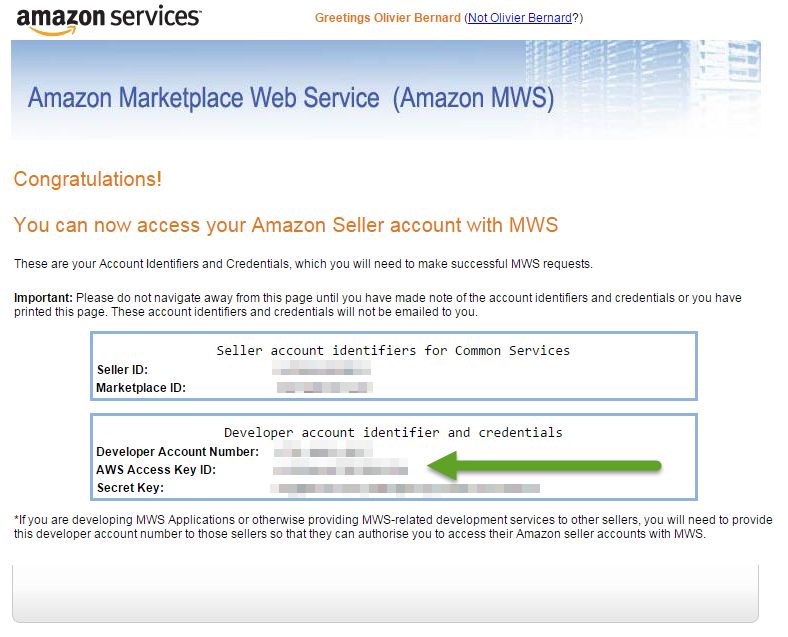This screenshot has height=637, width=788.
Task: Click the 'Developer Account Number:' label
Action: [x=177, y=452]
